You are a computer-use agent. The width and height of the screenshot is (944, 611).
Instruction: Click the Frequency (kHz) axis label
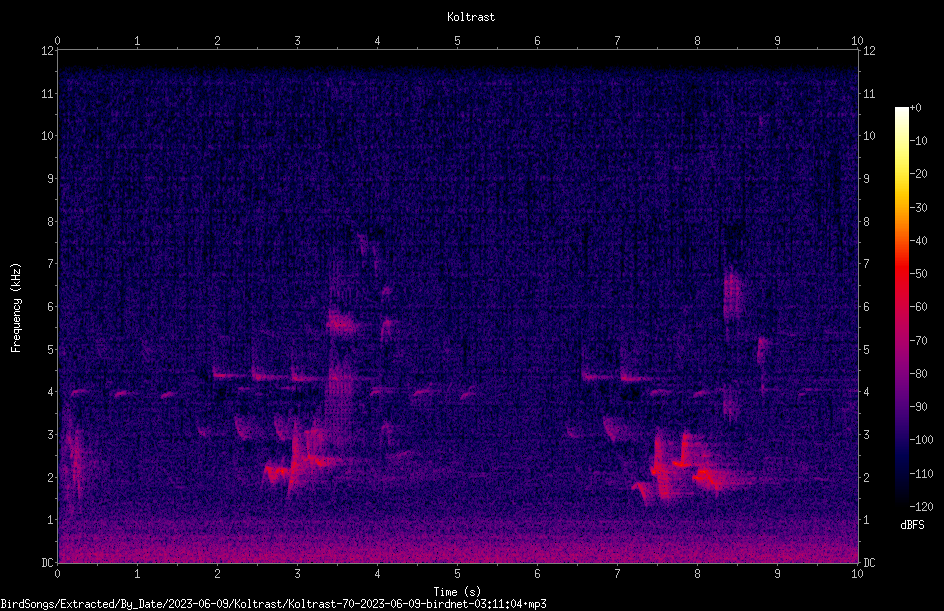[x=16, y=308]
